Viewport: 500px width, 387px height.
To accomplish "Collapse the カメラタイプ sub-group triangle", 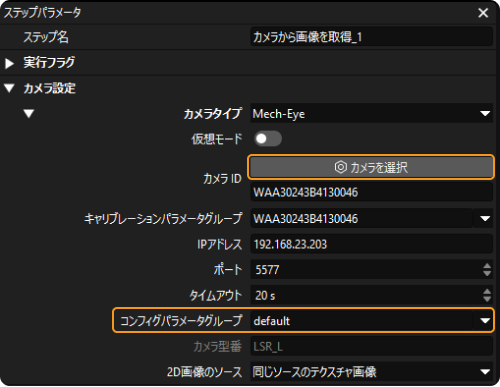I will tap(29, 114).
